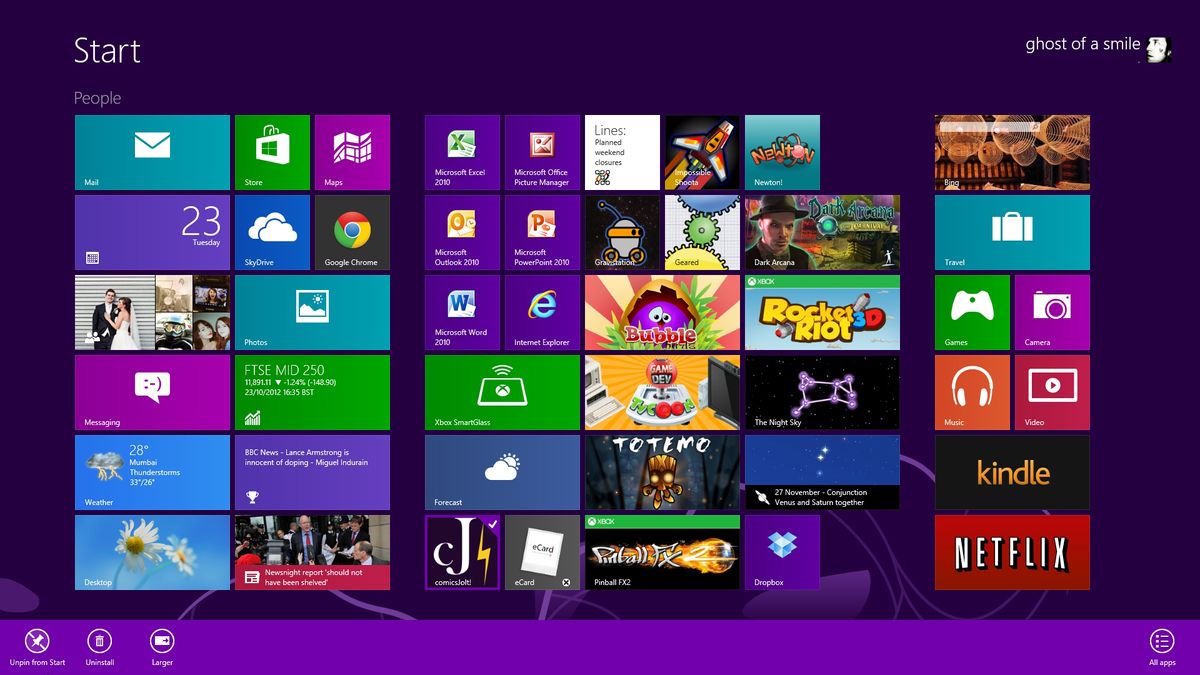Open Microsoft PowerPoint 2010
Screen dimensions: 1200x675
tap(542, 232)
